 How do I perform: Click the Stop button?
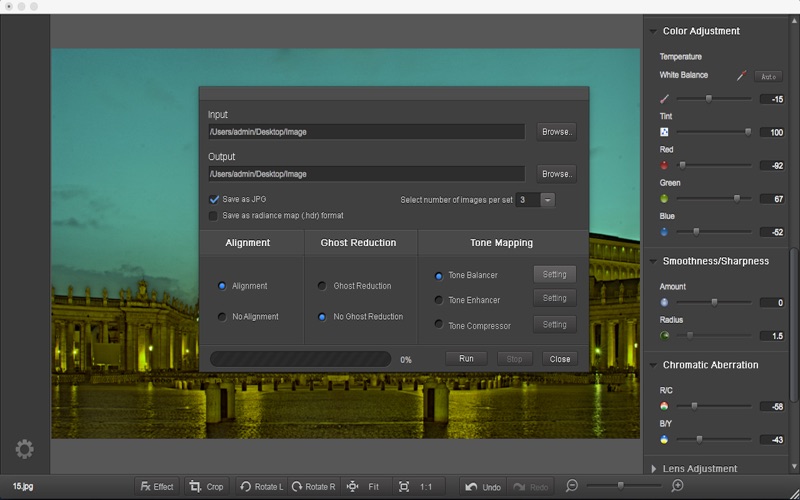tap(514, 359)
